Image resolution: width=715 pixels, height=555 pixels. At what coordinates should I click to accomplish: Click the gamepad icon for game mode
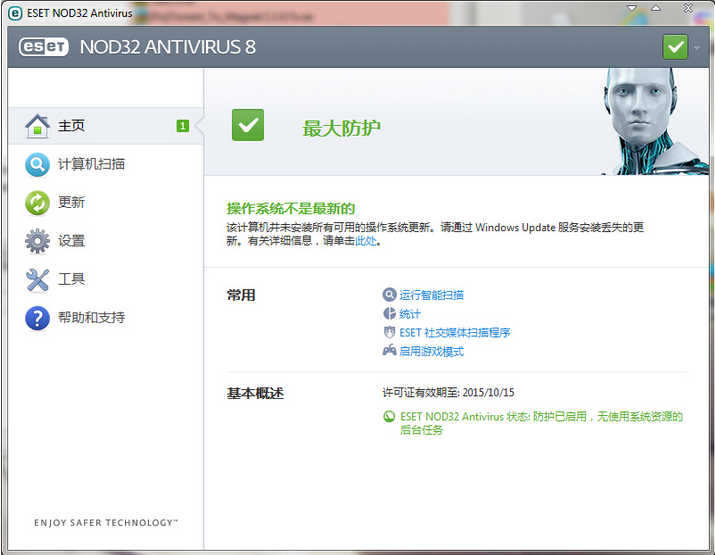pyautogui.click(x=389, y=351)
